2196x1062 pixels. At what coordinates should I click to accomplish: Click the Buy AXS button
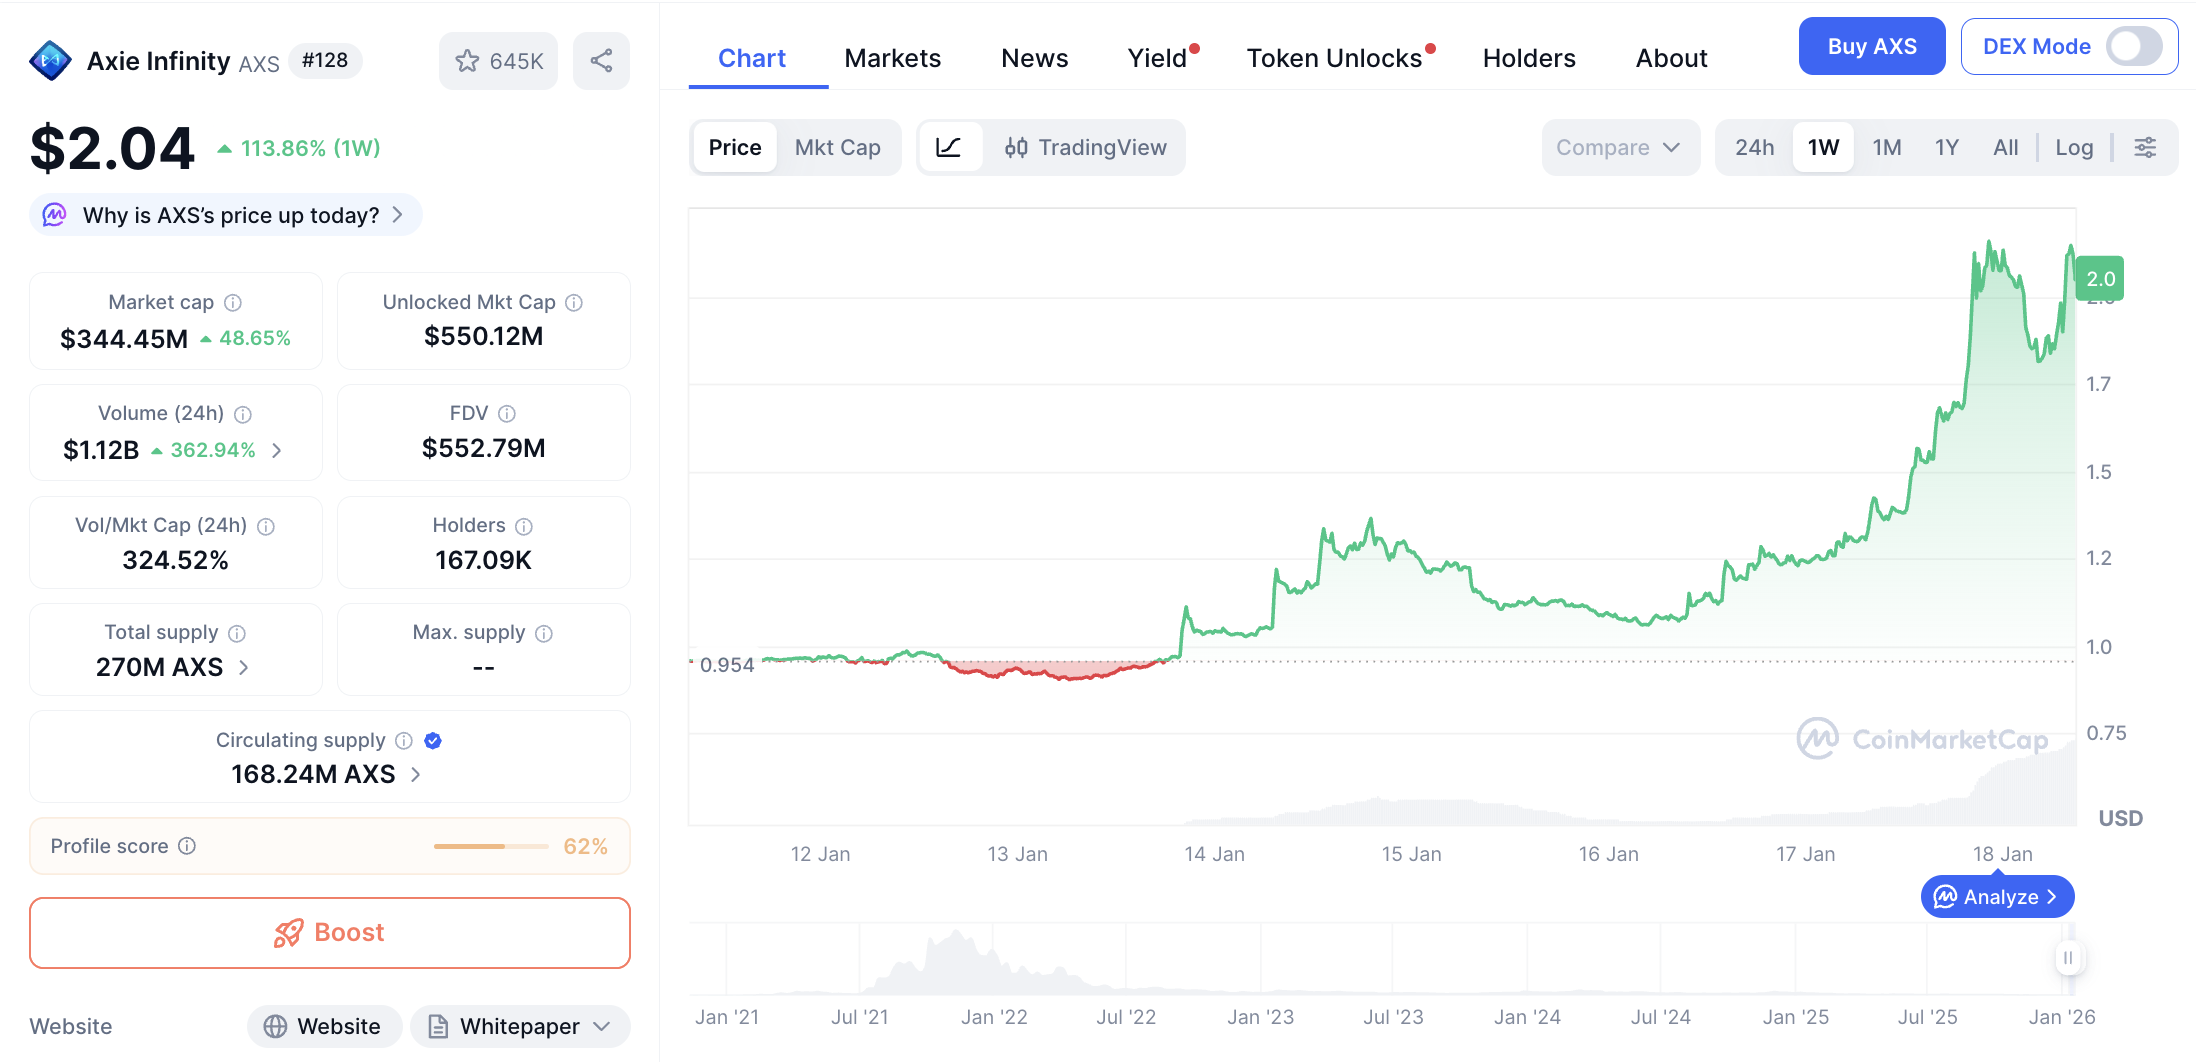coord(1871,46)
